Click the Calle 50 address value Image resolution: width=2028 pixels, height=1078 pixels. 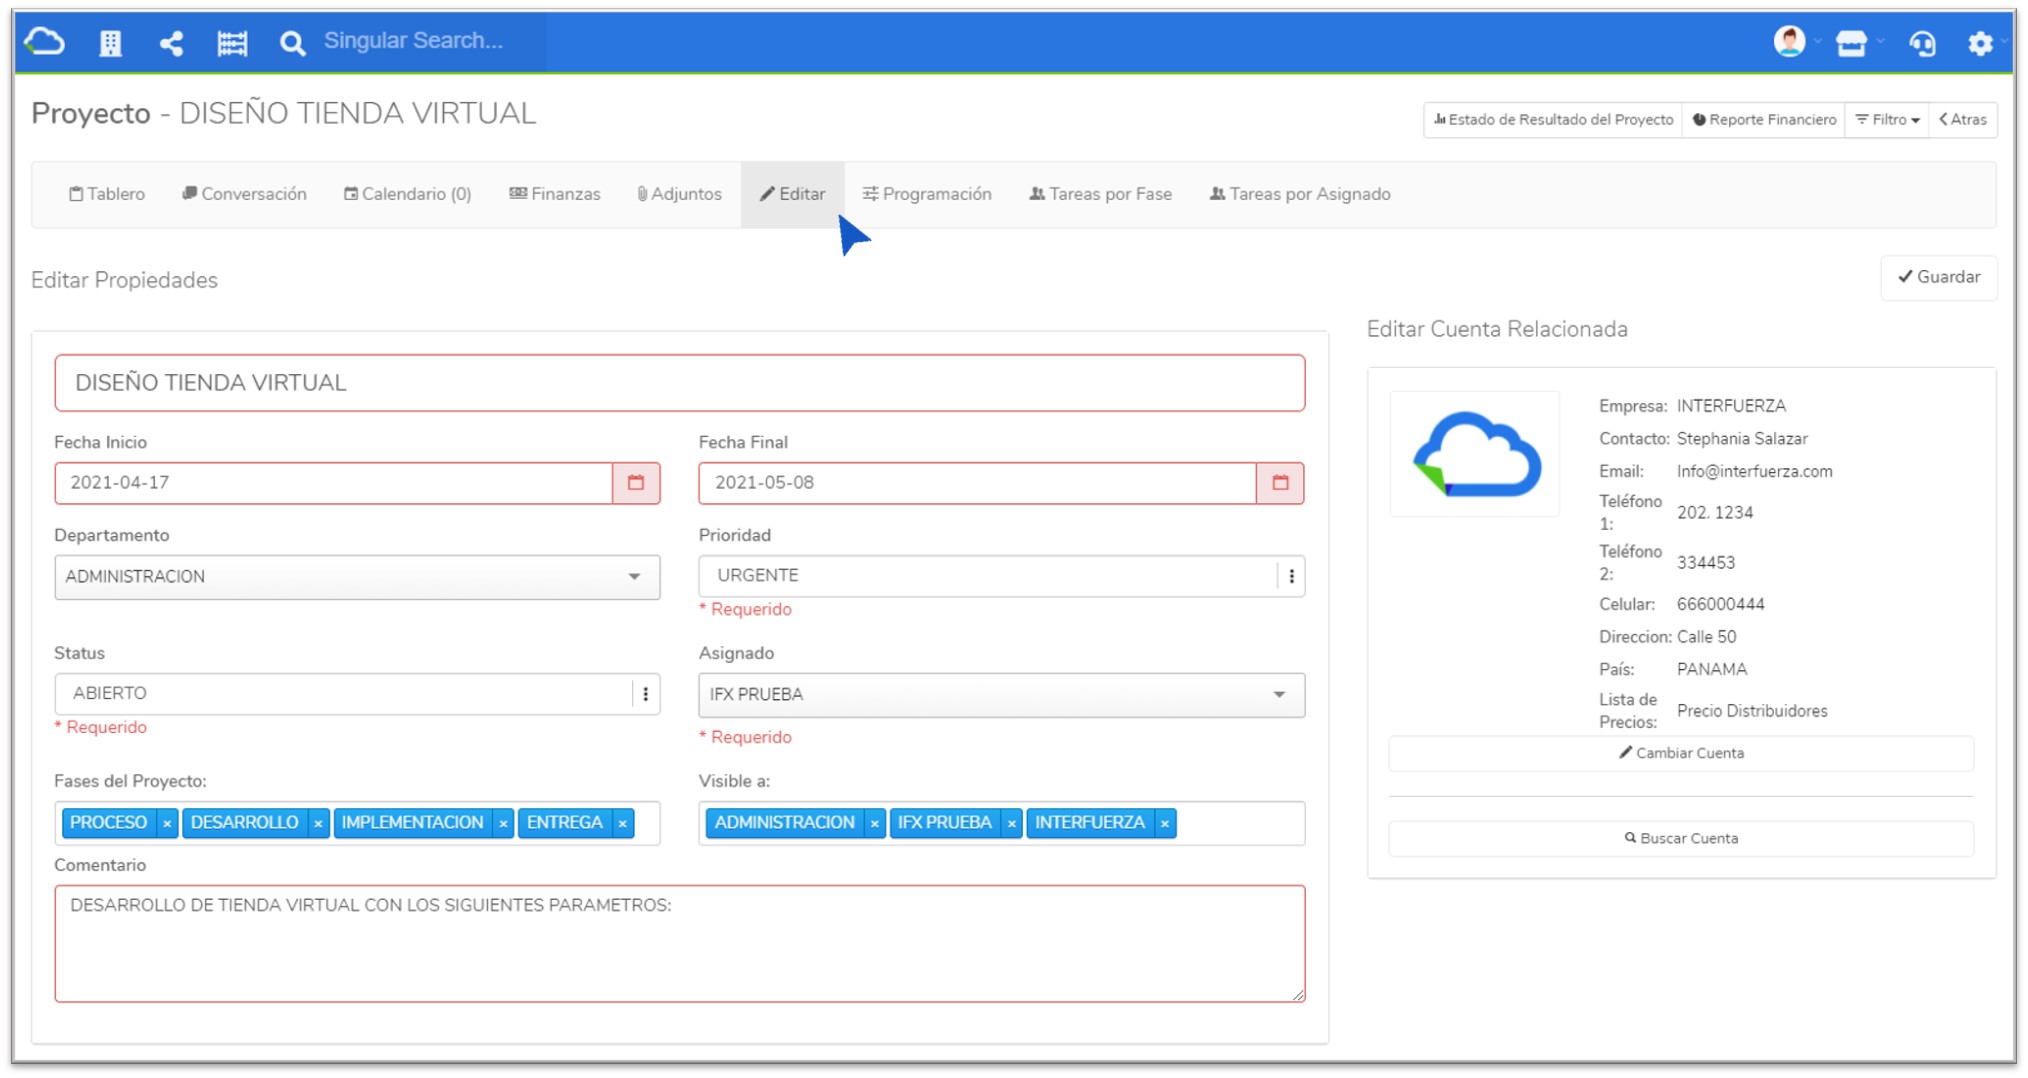(1706, 637)
